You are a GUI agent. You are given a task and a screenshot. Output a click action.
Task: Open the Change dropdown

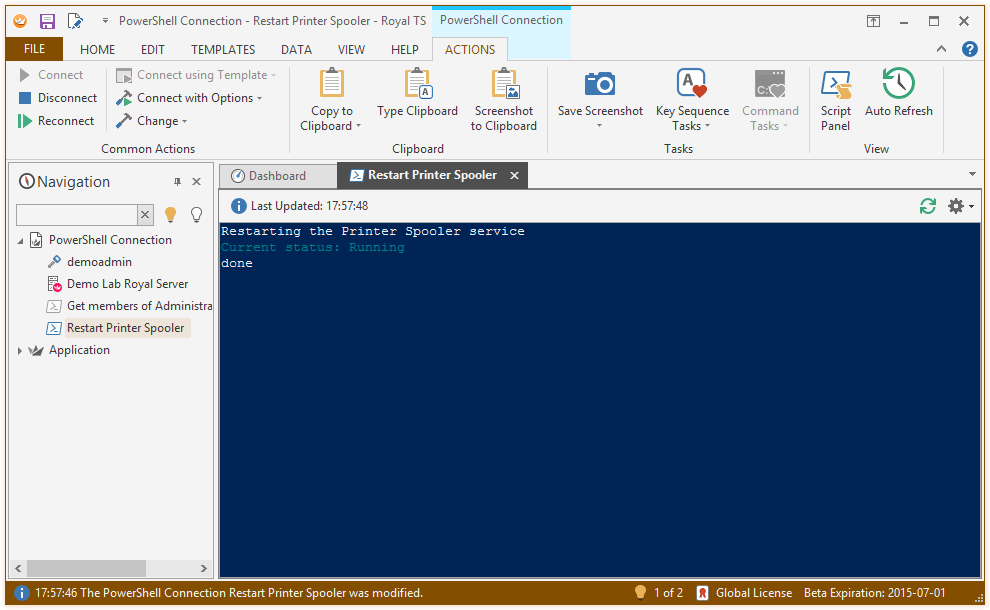coord(152,121)
